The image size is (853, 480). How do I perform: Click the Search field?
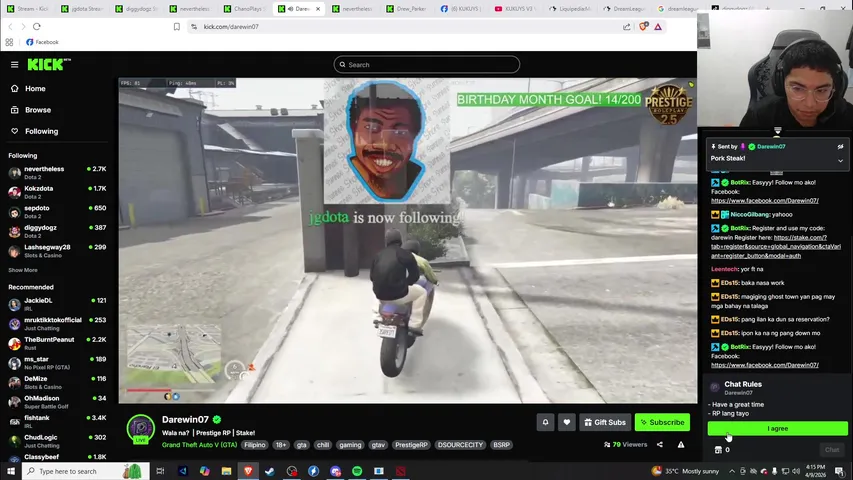(426, 65)
